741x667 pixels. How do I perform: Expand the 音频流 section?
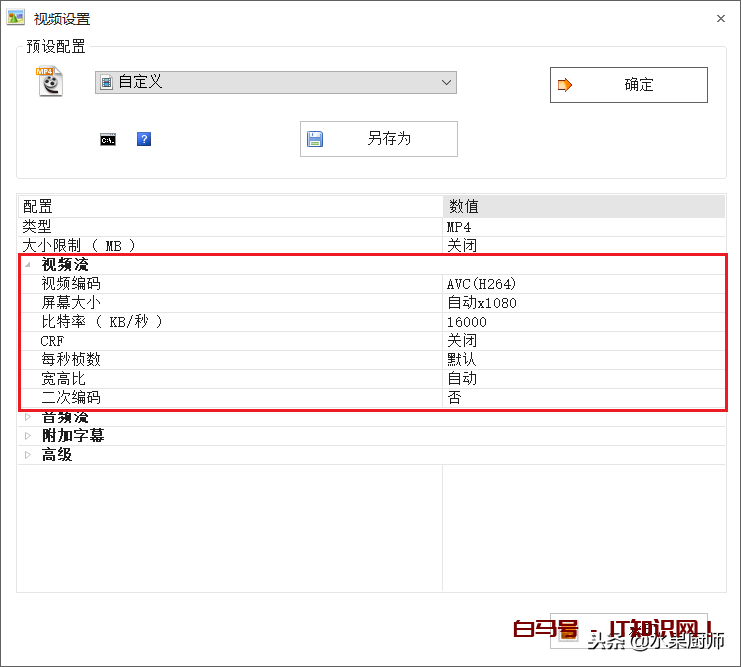click(x=28, y=417)
